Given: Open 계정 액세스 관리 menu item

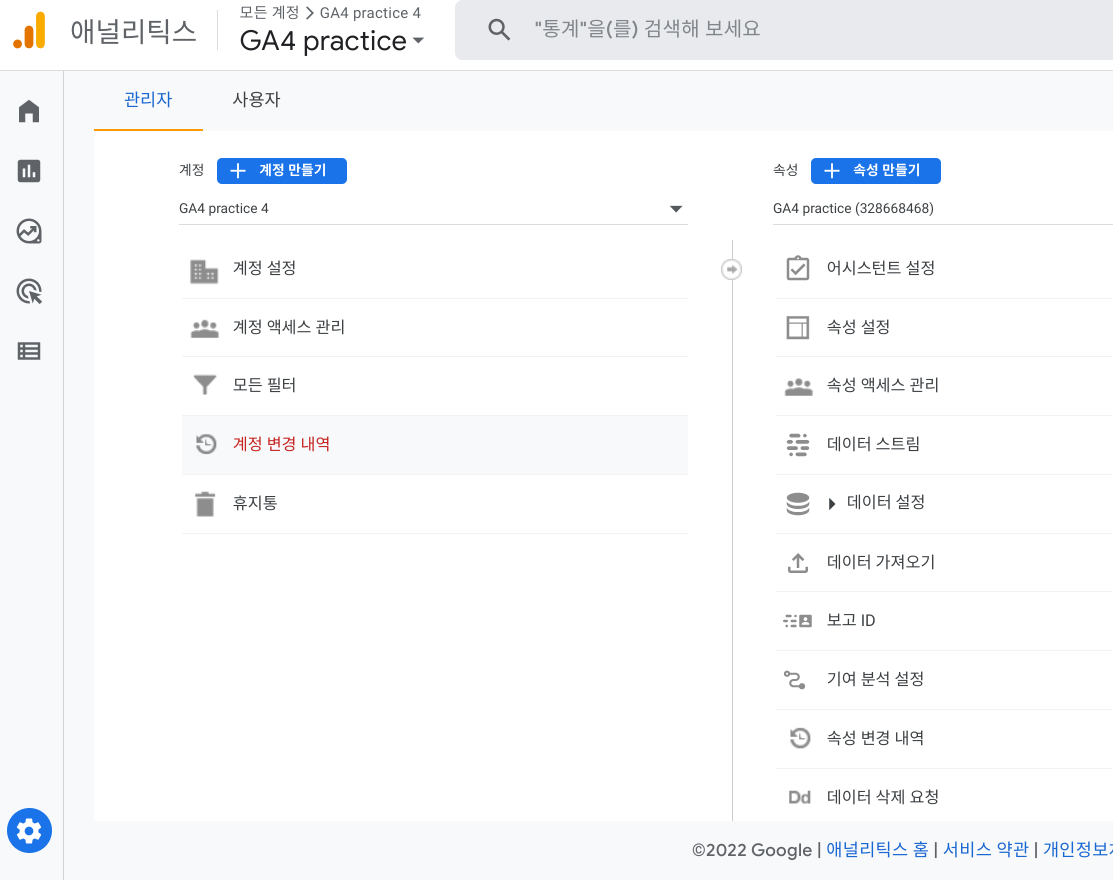Looking at the screenshot, I should 434,327.
